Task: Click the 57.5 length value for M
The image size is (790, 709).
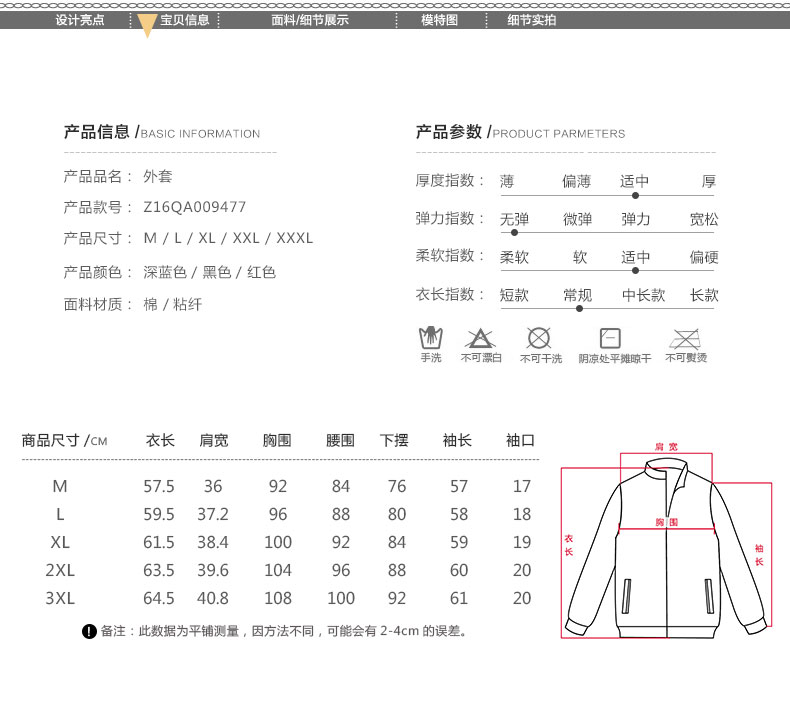Action: (x=159, y=486)
